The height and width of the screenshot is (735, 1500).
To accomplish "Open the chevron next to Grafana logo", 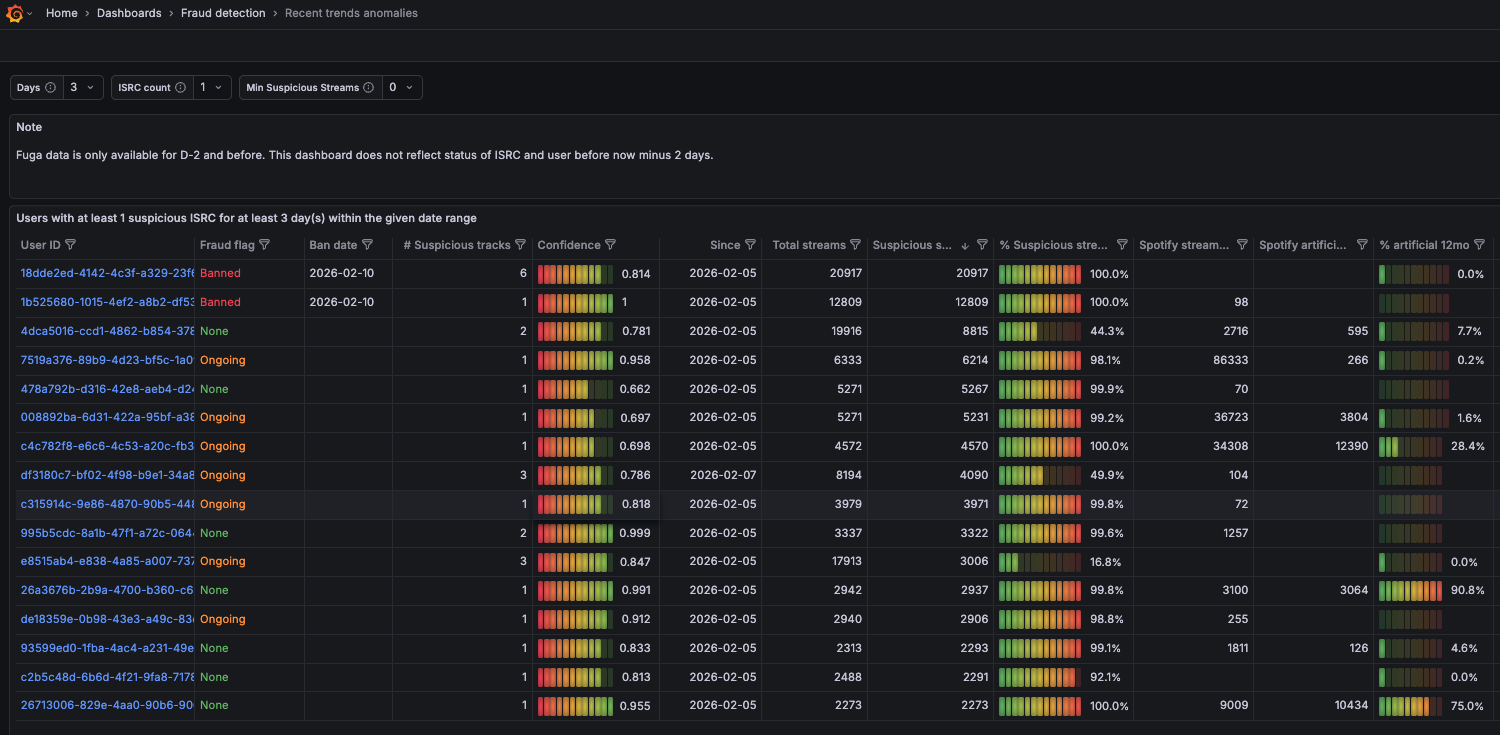I will (30, 14).
